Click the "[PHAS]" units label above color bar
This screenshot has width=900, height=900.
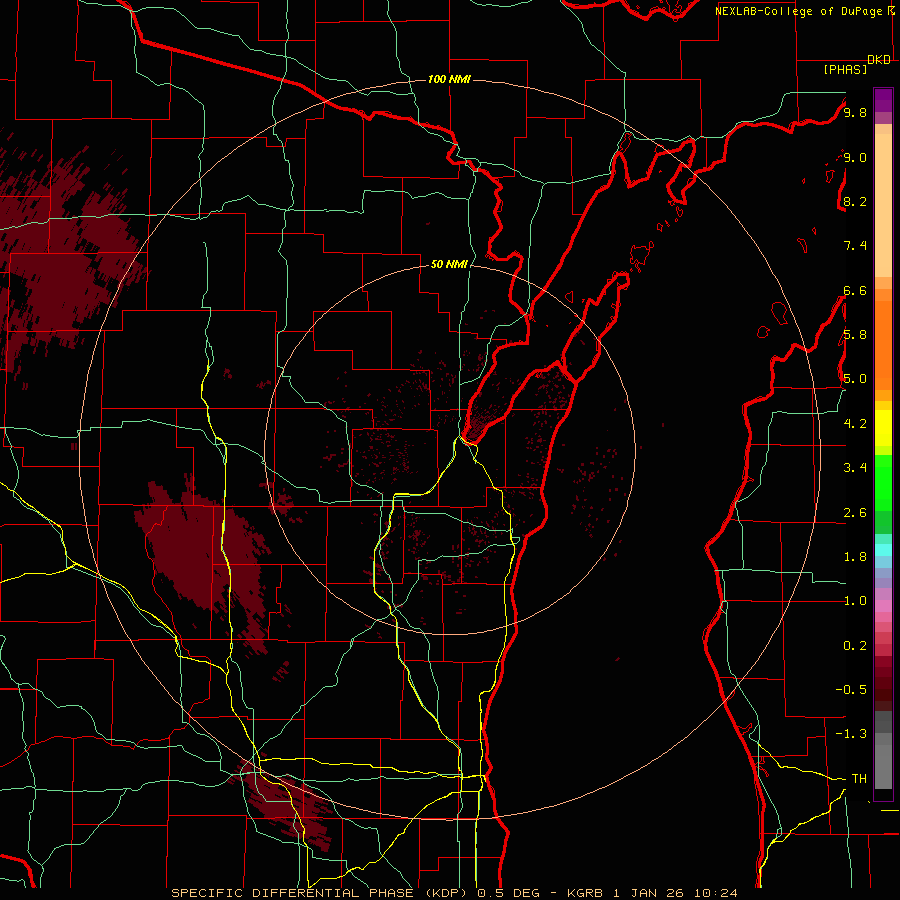click(845, 70)
